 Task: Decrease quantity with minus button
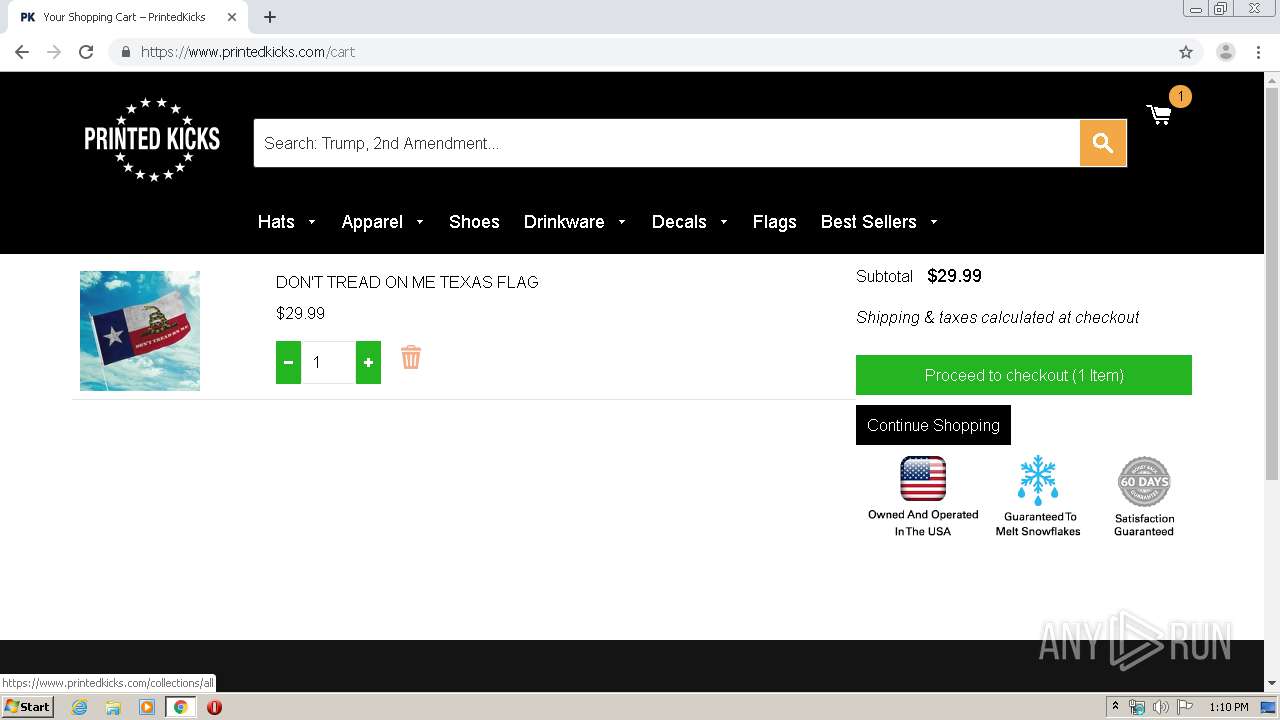click(288, 362)
